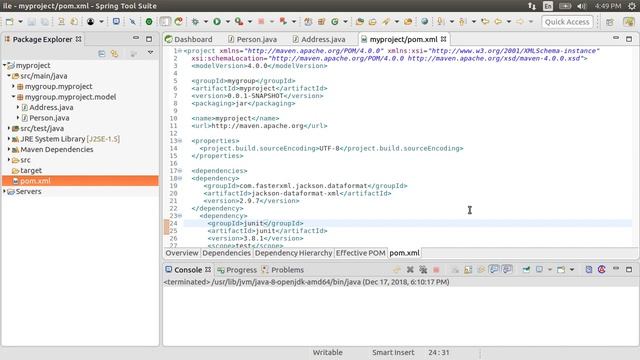Toggle Show Console on standard error change
The width and height of the screenshot is (640, 360).
(507, 269)
